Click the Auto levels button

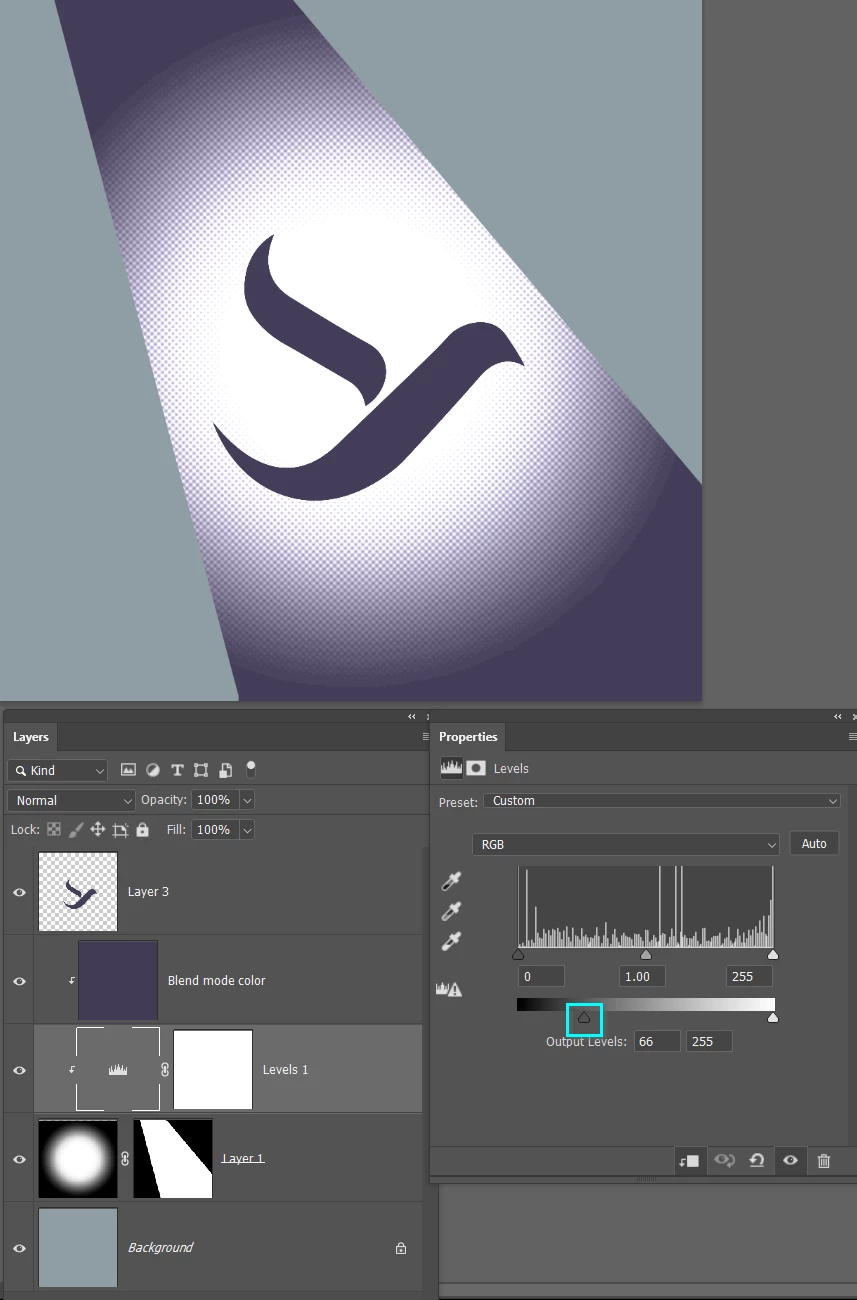click(x=814, y=844)
